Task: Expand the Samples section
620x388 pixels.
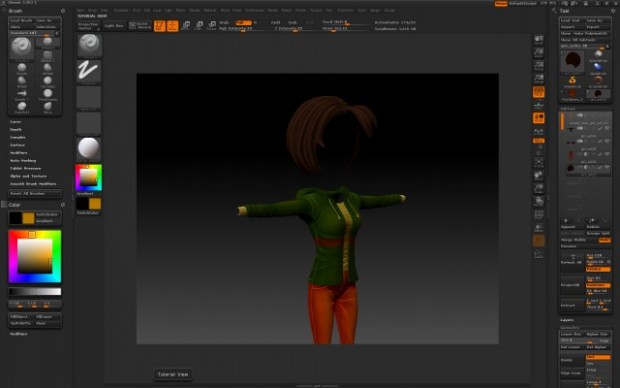Action: tap(18, 137)
